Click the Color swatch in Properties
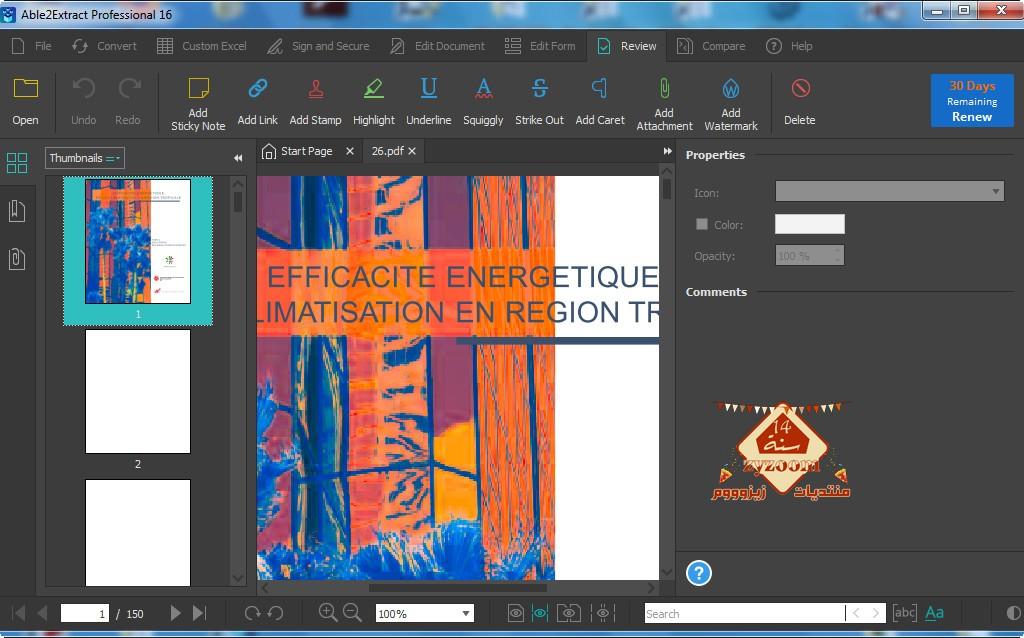Image resolution: width=1024 pixels, height=638 pixels. 810,224
